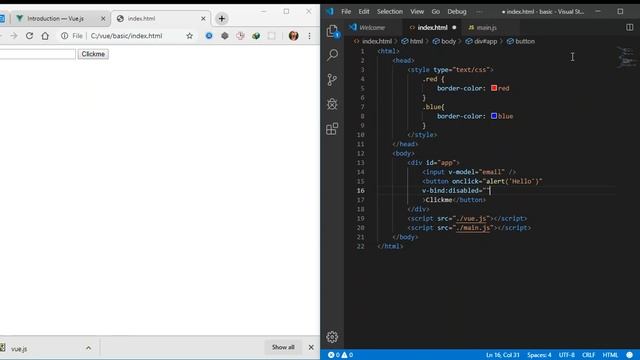Open the Chrome profile avatar

tap(293, 36)
